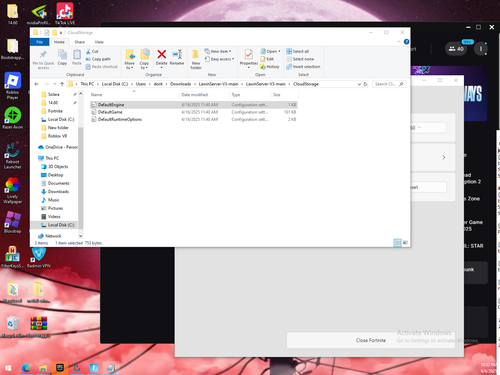Click Downloads in the address path
The height and width of the screenshot is (375, 500).
tap(181, 84)
